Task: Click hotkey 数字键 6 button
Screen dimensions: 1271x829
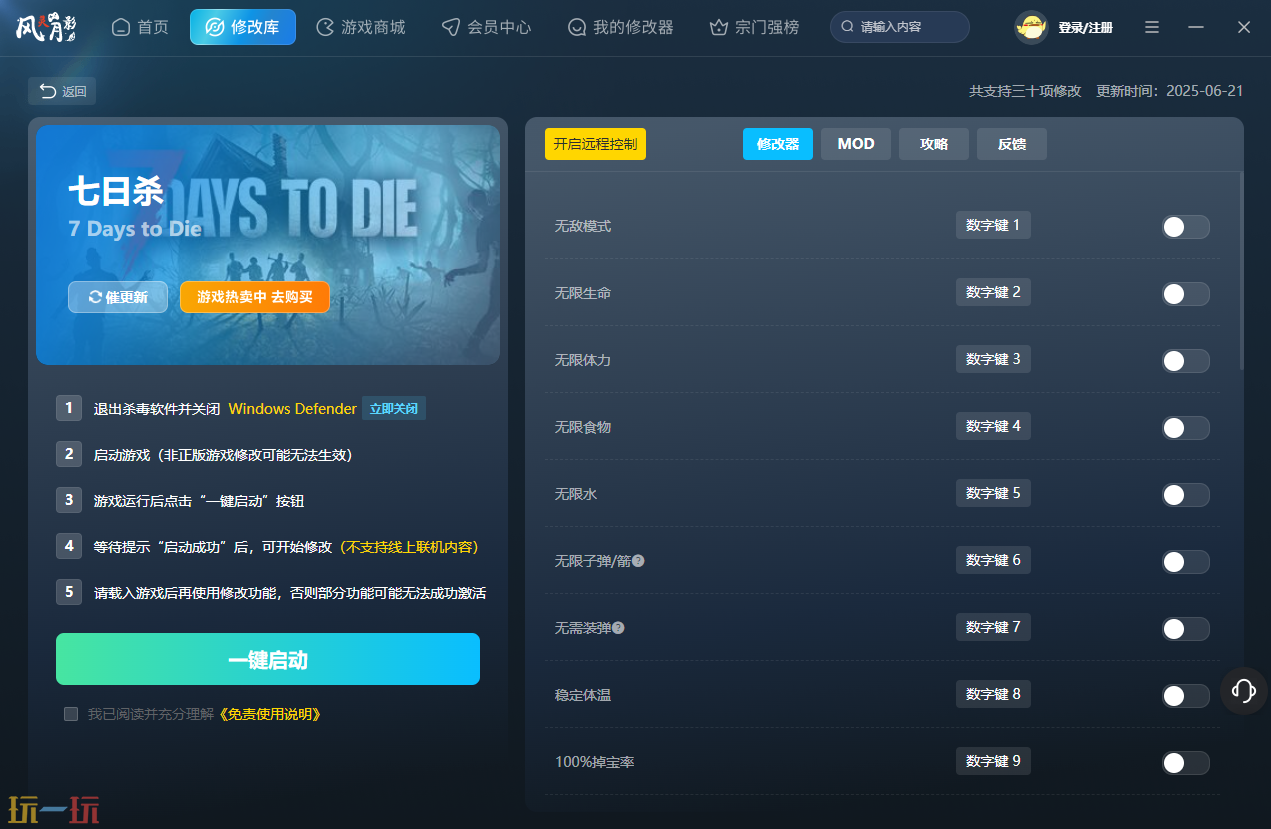Action: (x=993, y=560)
